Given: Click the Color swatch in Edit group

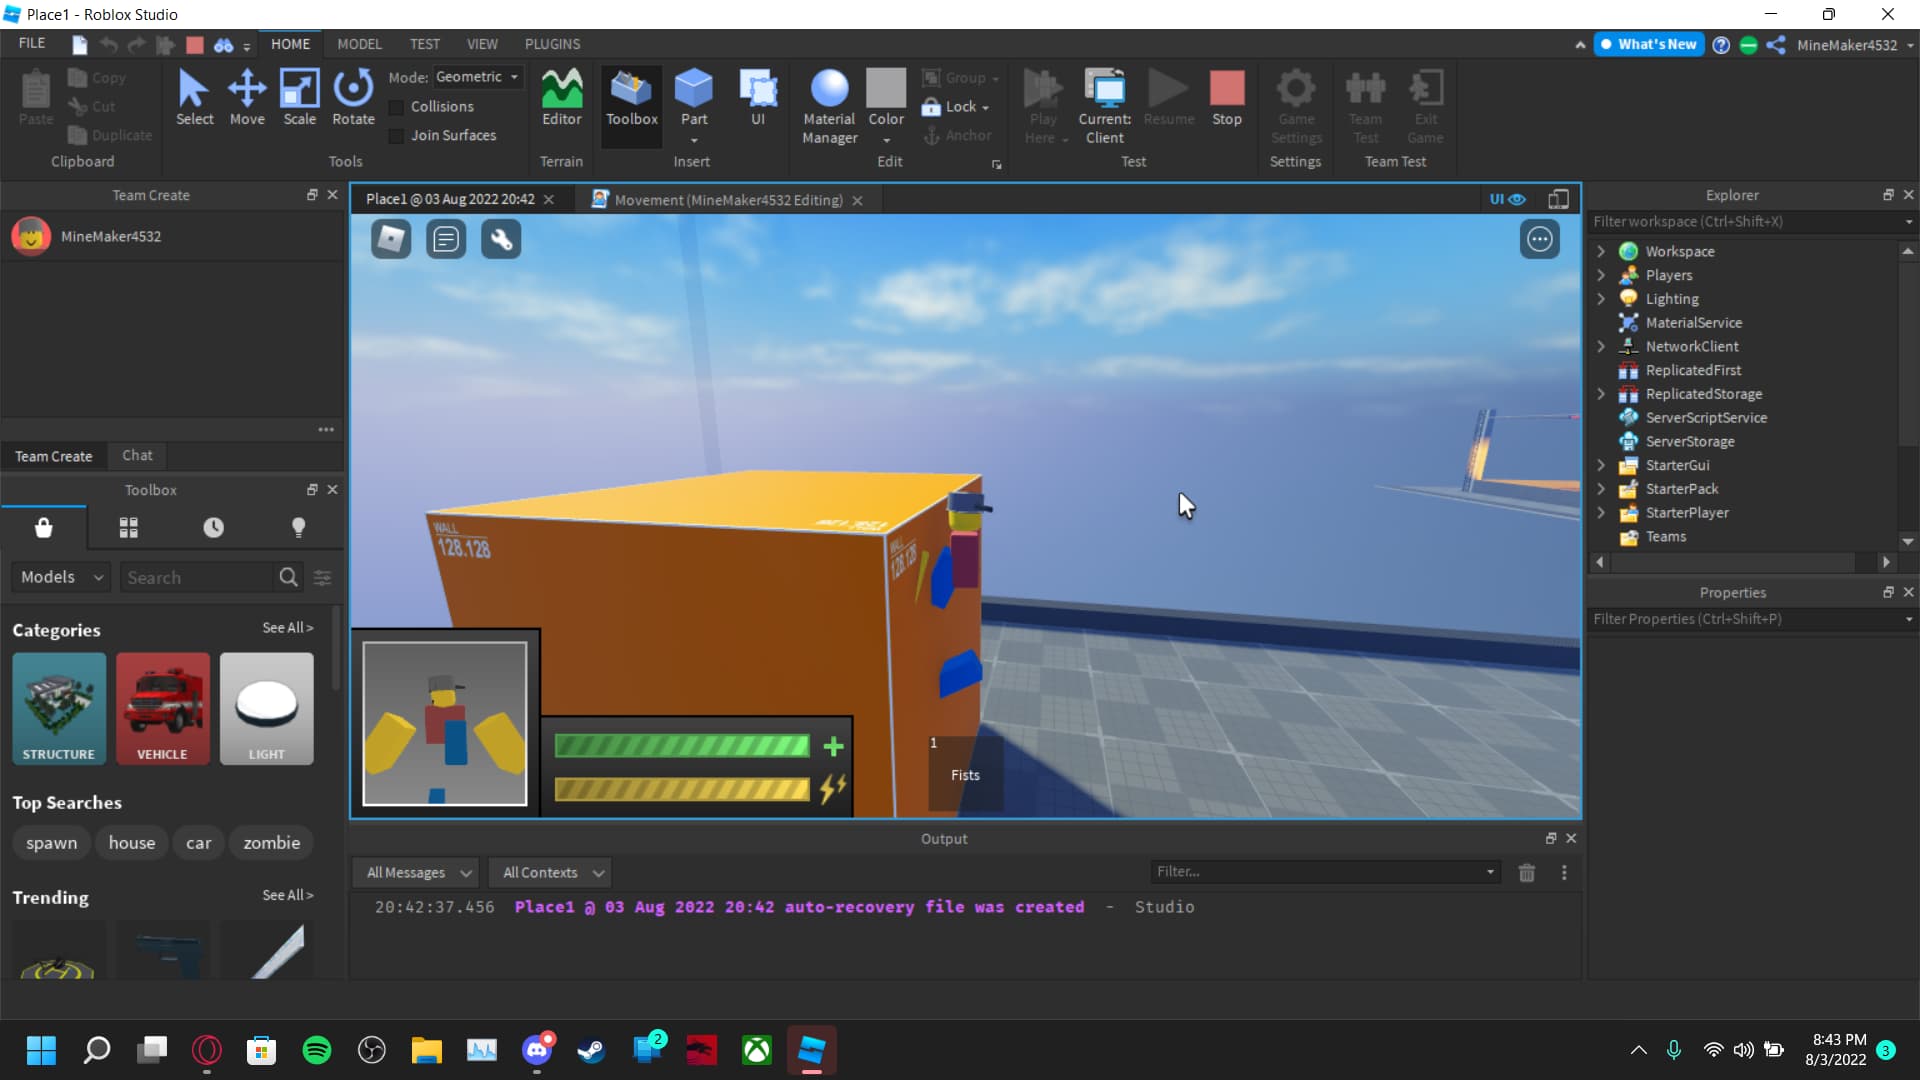Looking at the screenshot, I should pyautogui.click(x=885, y=88).
